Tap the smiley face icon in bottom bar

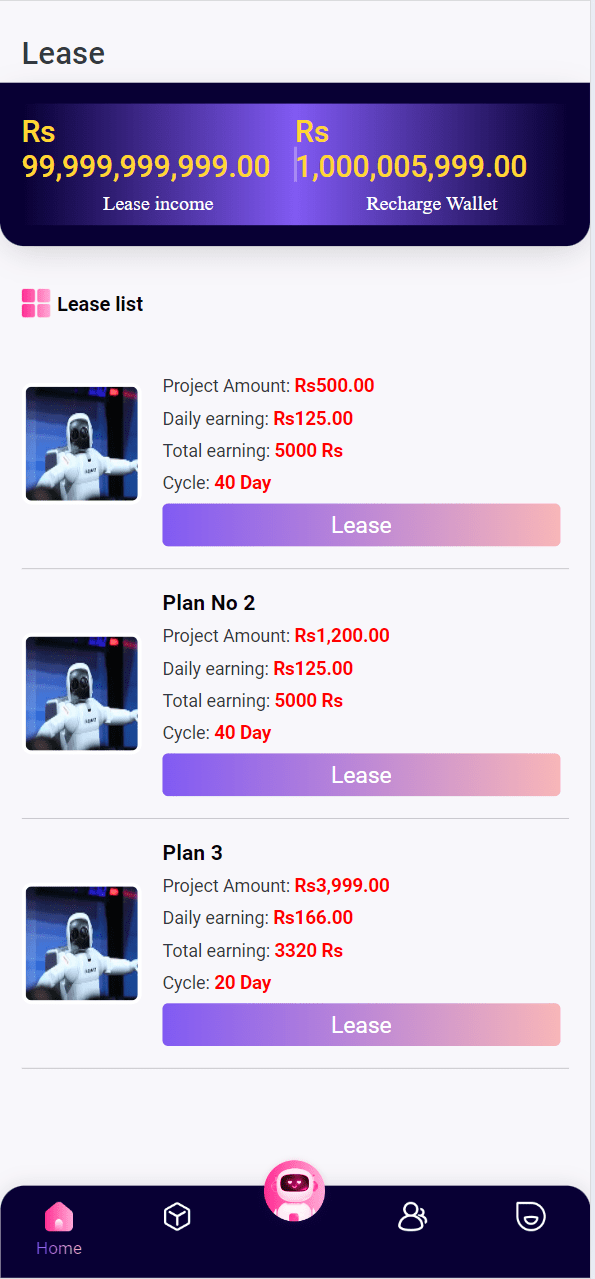click(x=531, y=1216)
